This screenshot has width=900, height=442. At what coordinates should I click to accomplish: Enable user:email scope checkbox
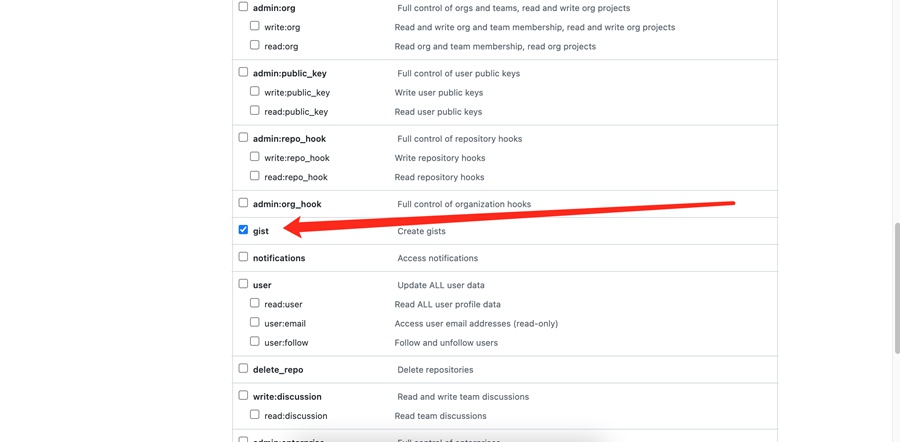(255, 323)
